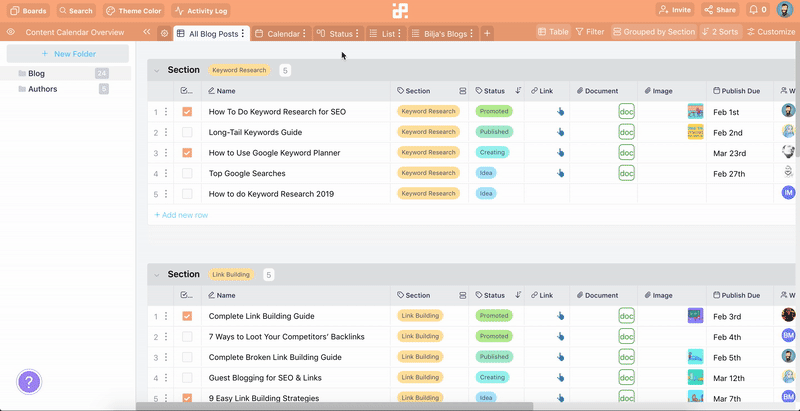
Task: Check 7 Ways to Loot Your Competitors' Backlinks
Action: [187, 337]
